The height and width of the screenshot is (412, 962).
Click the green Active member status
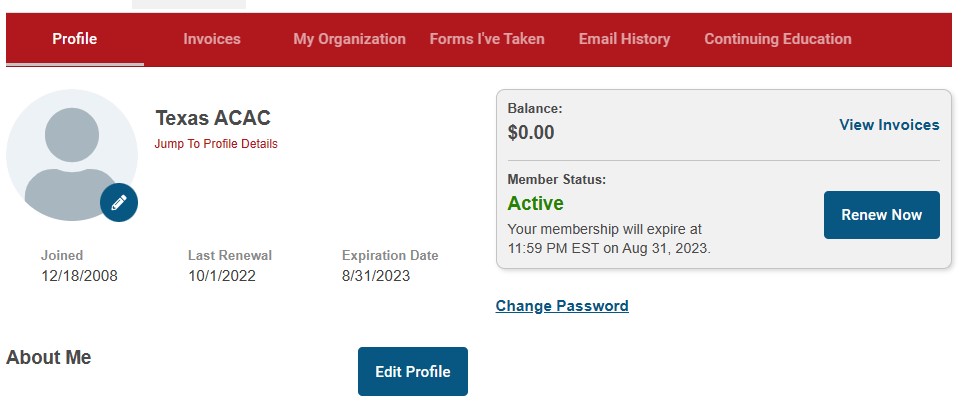[535, 204]
